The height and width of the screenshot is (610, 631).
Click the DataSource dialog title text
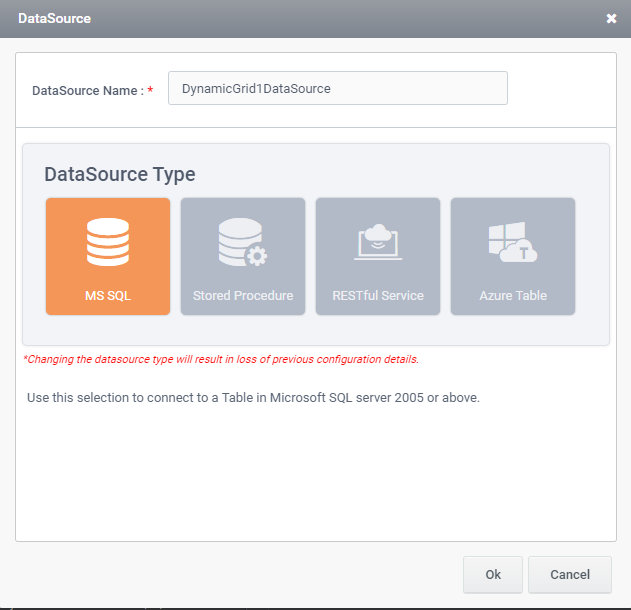pos(54,19)
